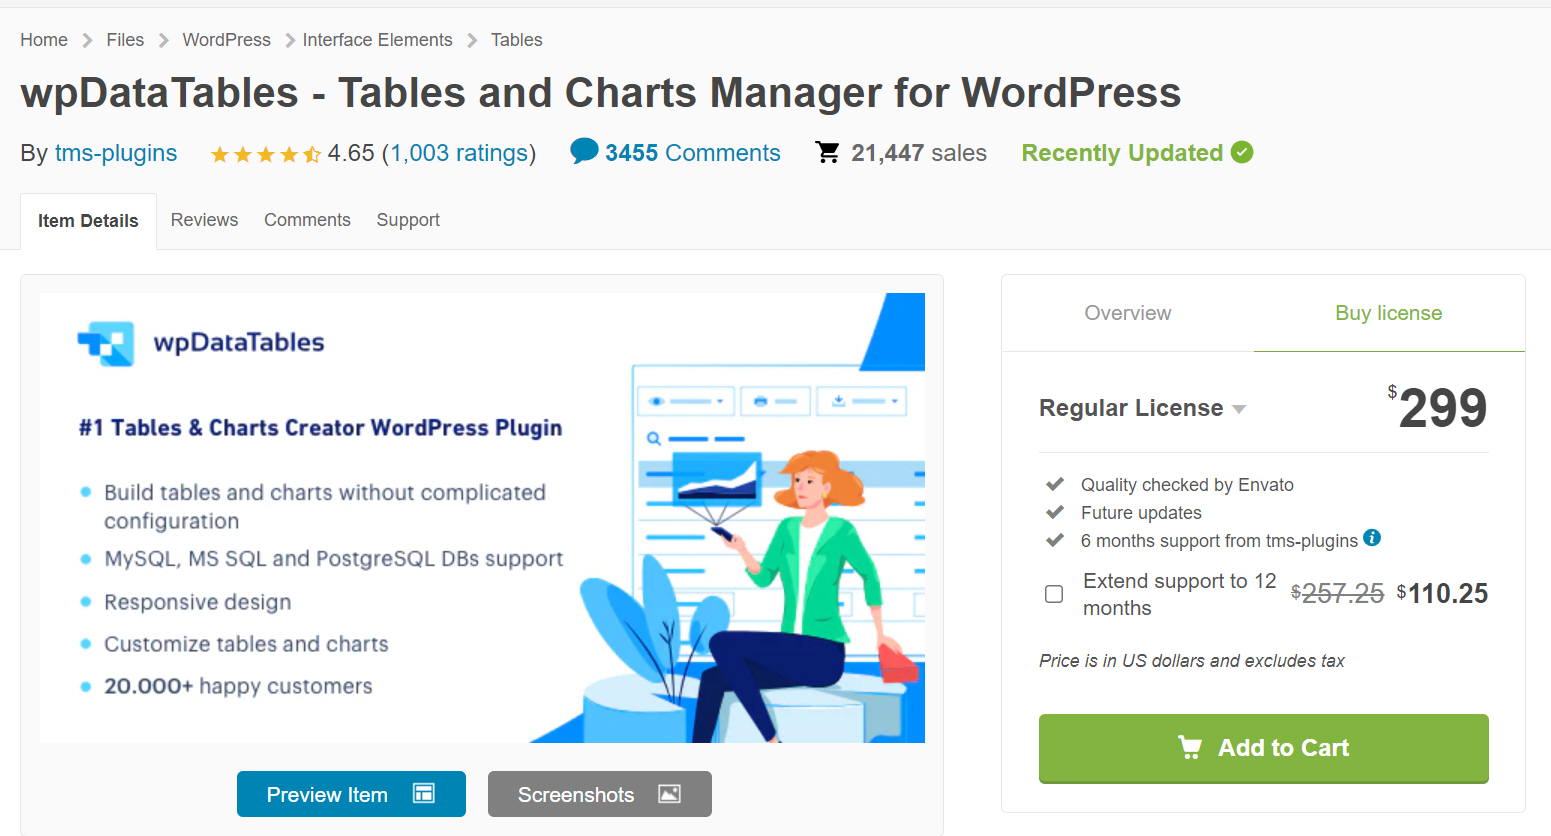The width and height of the screenshot is (1551, 836).
Task: Visit author tms-plugins profile link
Action: 116,153
